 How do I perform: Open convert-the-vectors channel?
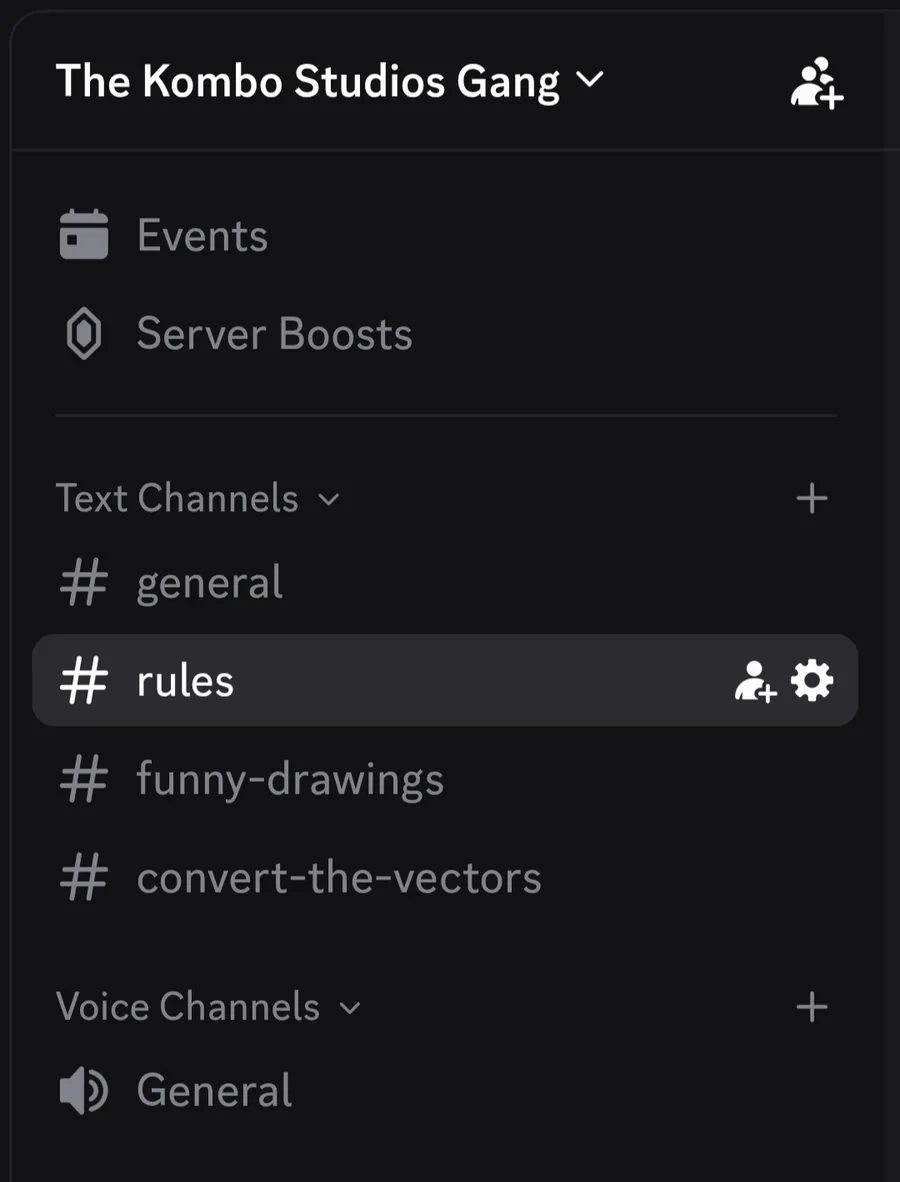tap(339, 878)
